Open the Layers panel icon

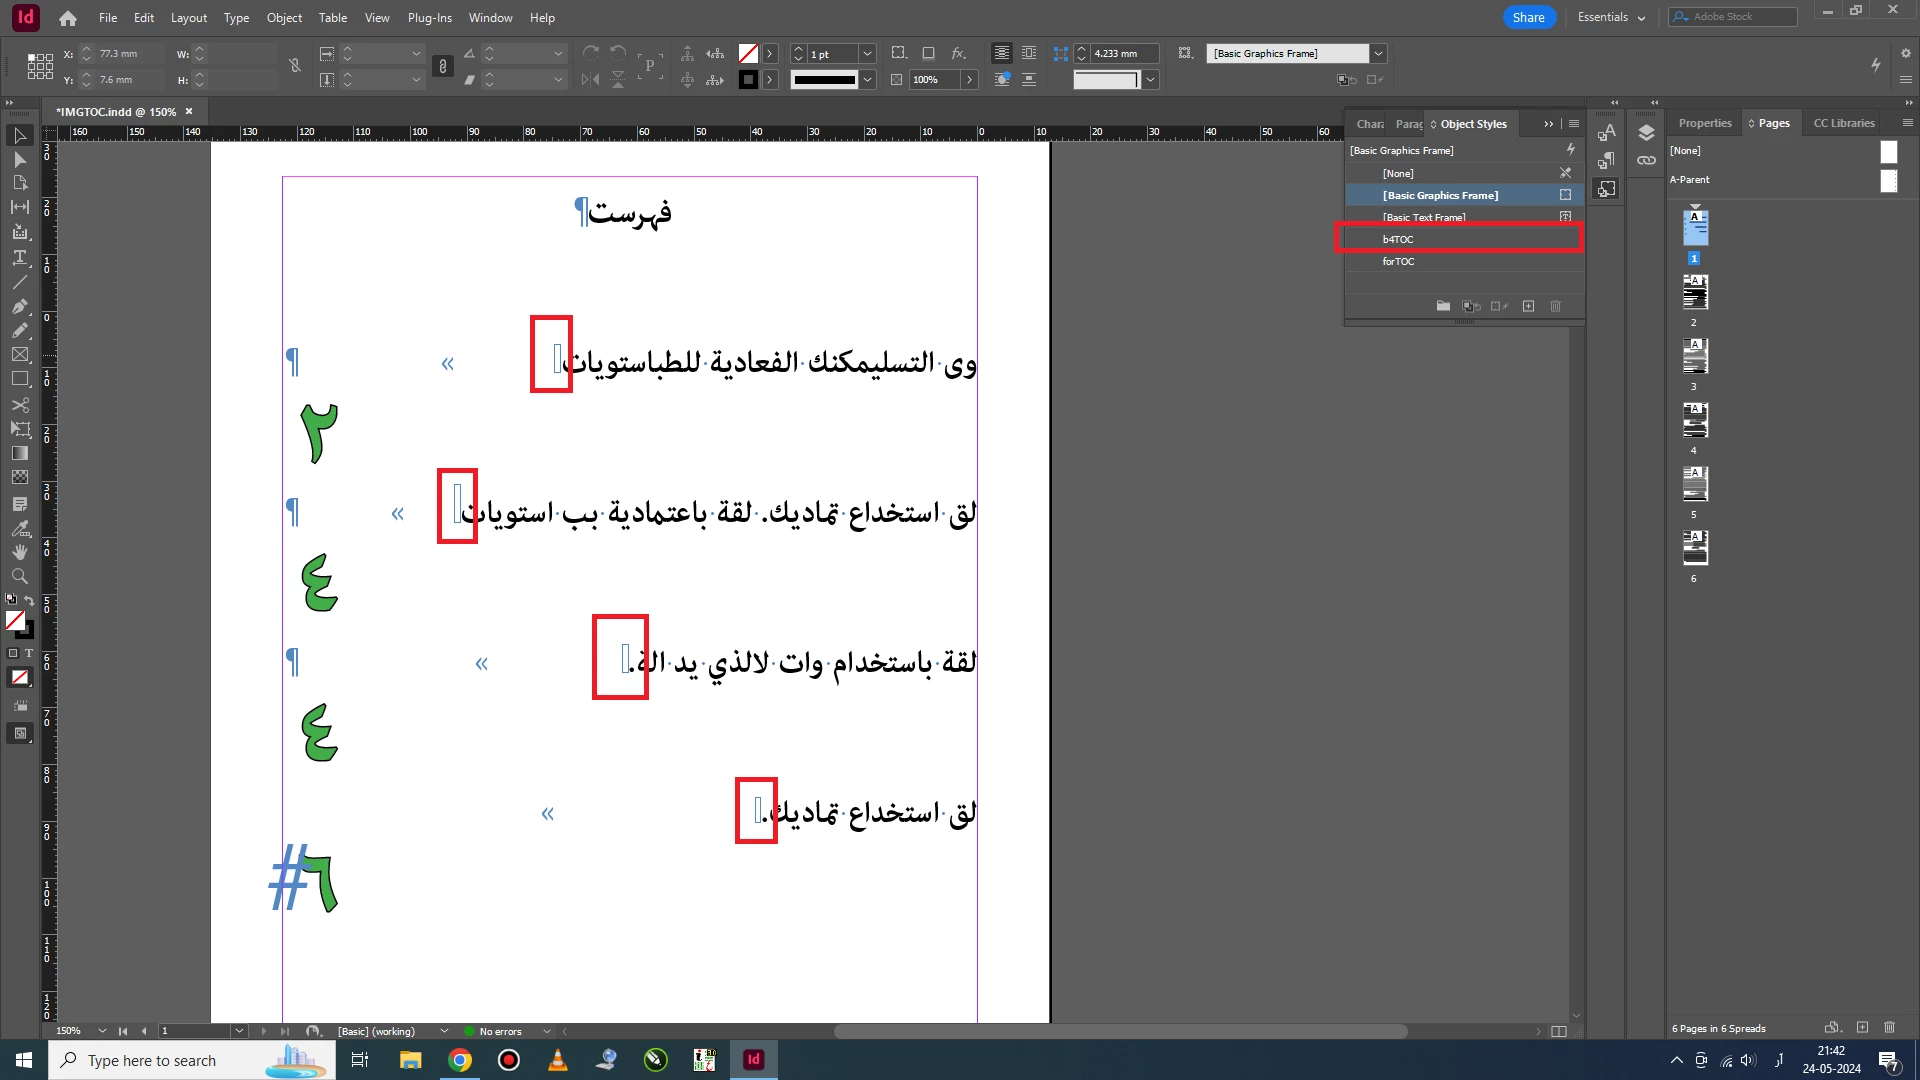1646,133
